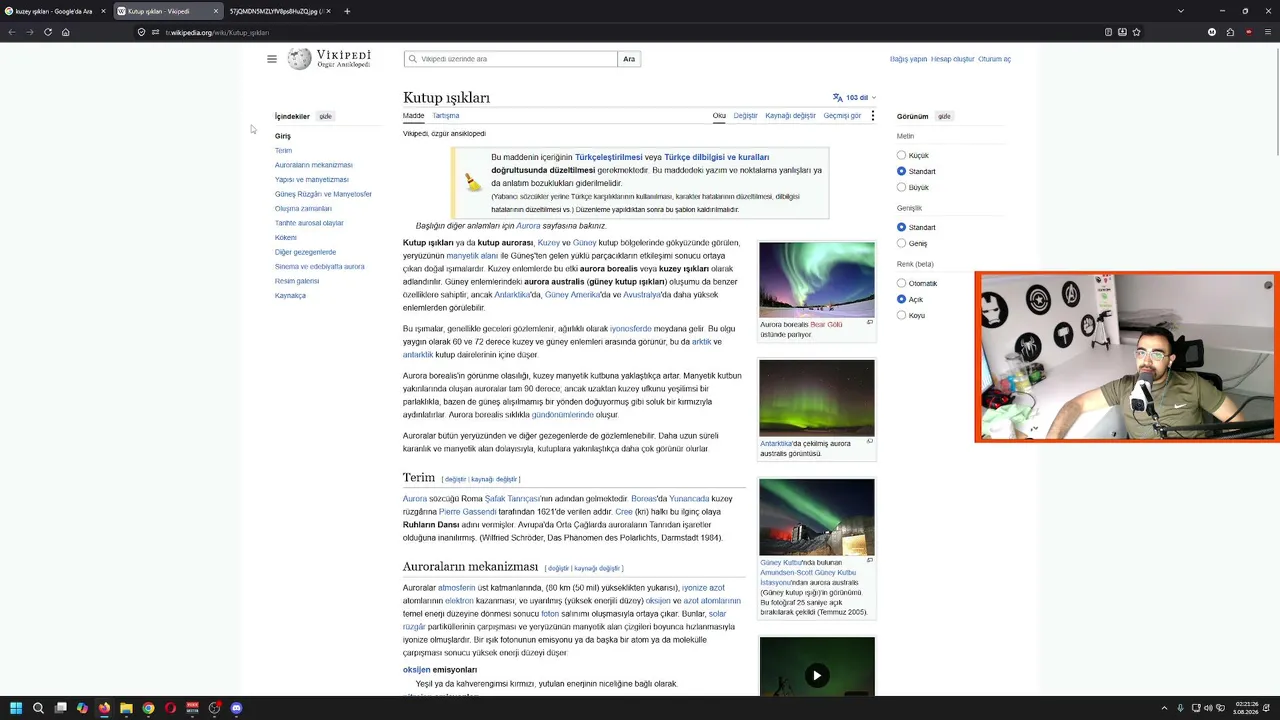Launch File Explorer from the taskbar
1280x720 pixels.
126,708
